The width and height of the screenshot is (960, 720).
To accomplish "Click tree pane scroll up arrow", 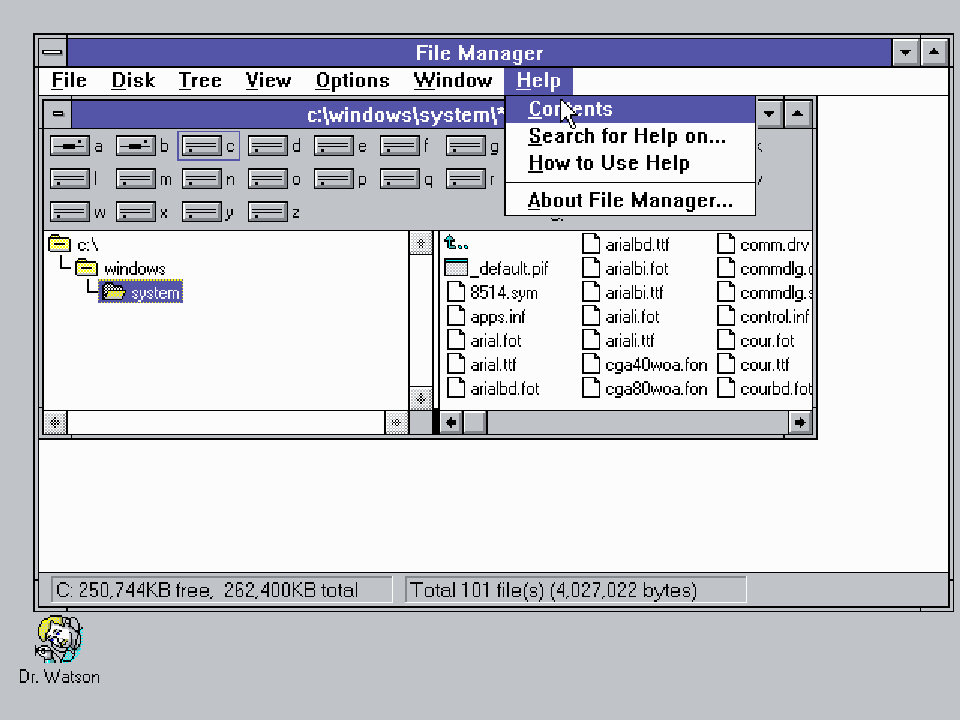I will 421,243.
